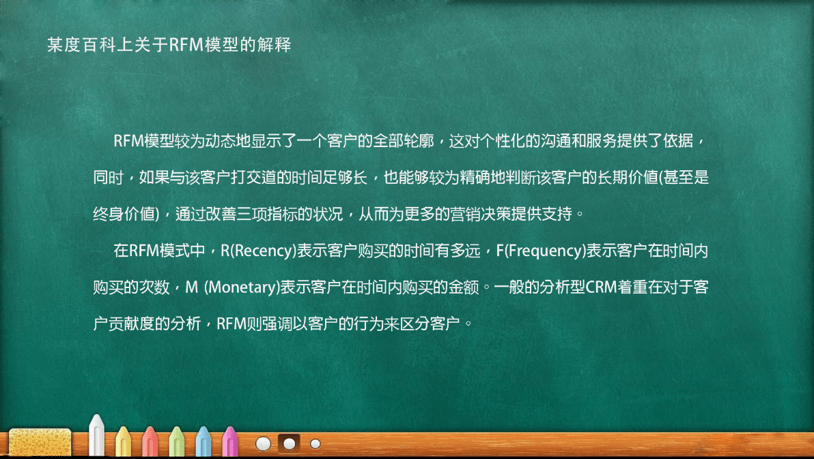Click the word "Recency" in the text
This screenshot has height=459, width=814.
pyautogui.click(x=266, y=249)
